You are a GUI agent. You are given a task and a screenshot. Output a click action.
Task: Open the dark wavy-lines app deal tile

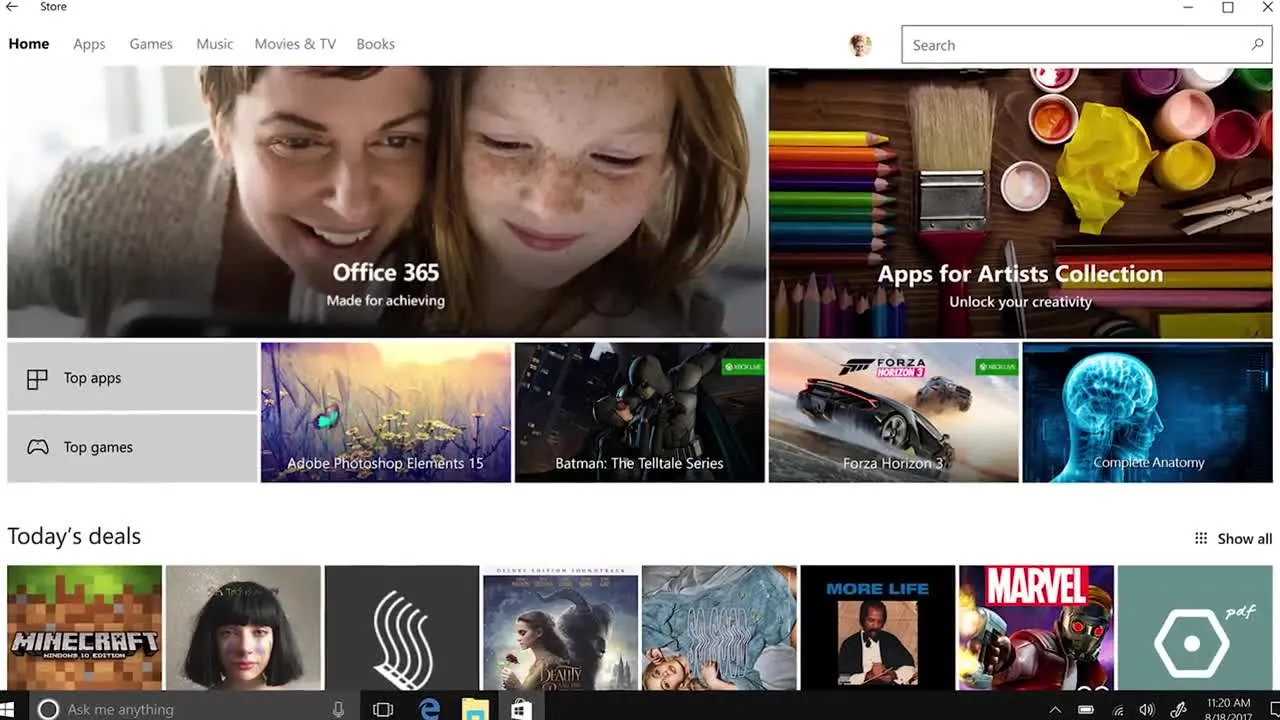402,628
